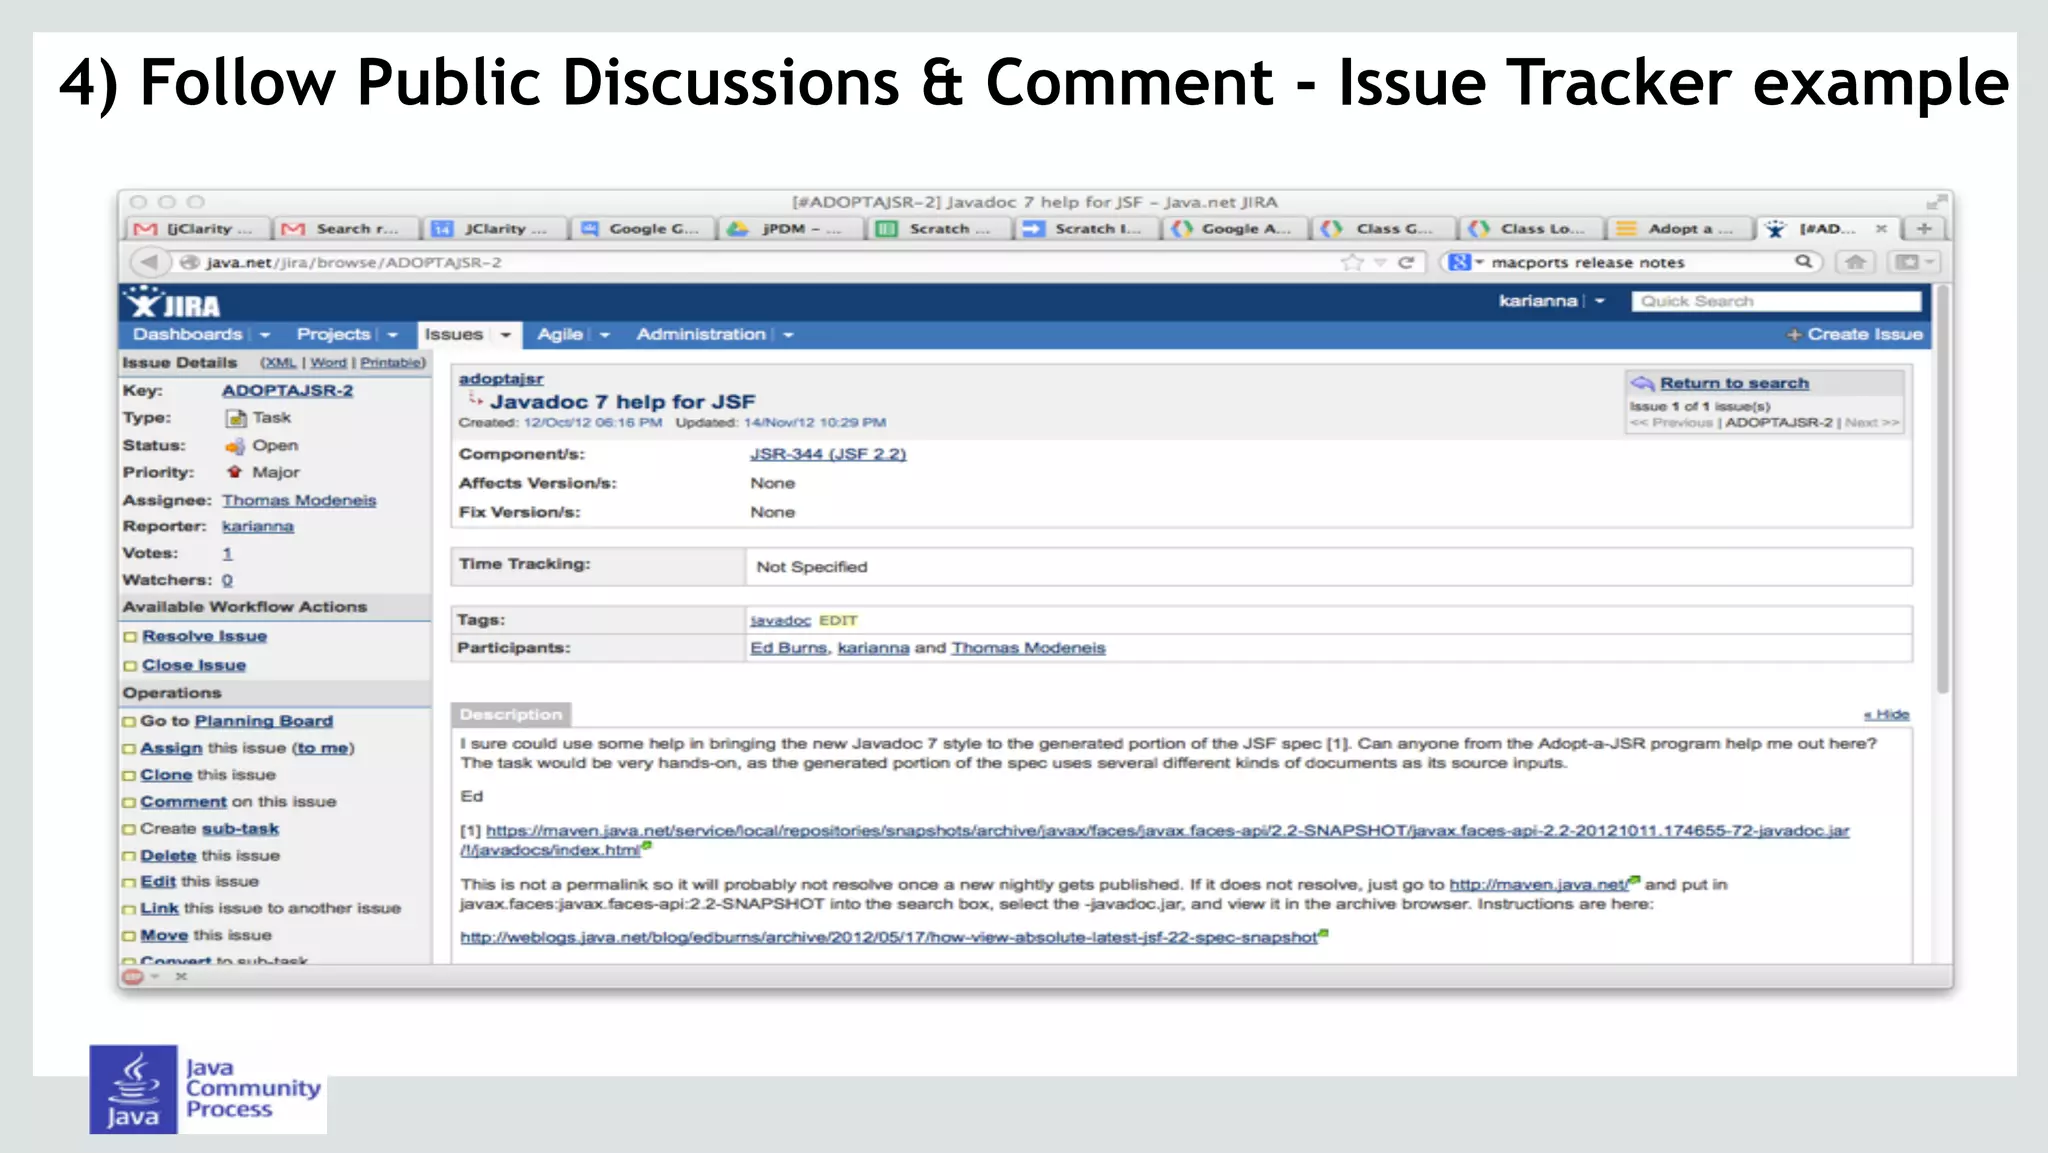This screenshot has height=1153, width=2048.
Task: Click the reload page icon
Action: [x=1405, y=262]
